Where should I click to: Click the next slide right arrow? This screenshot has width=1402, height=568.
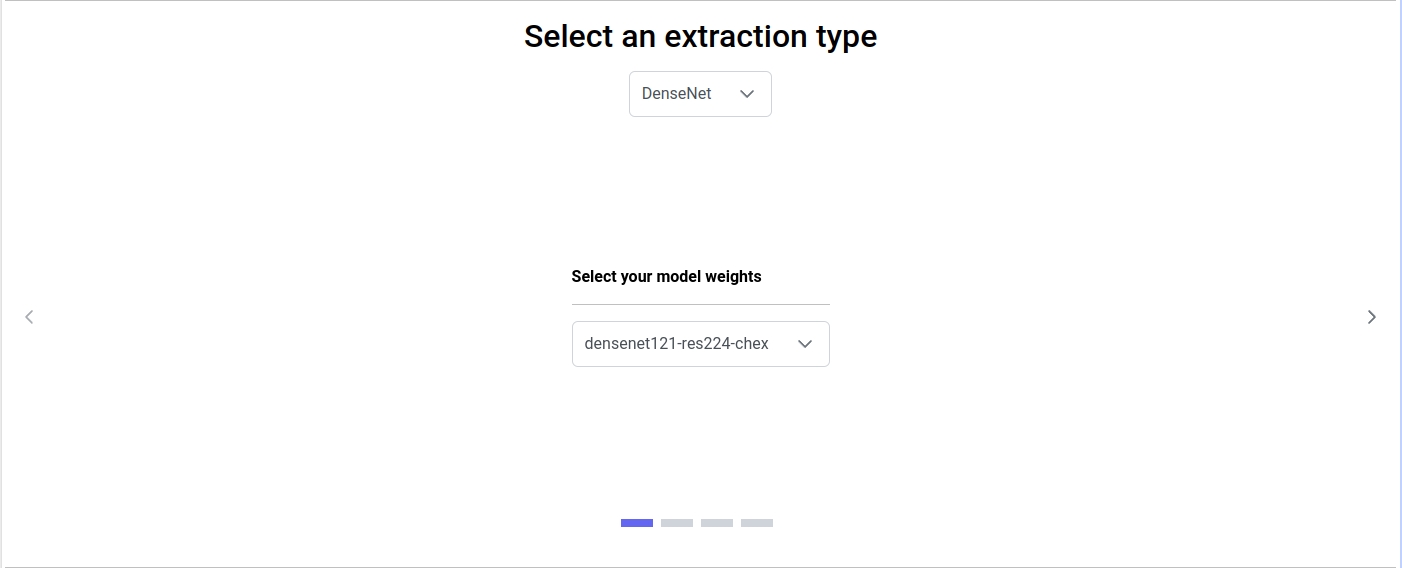[x=1372, y=317]
